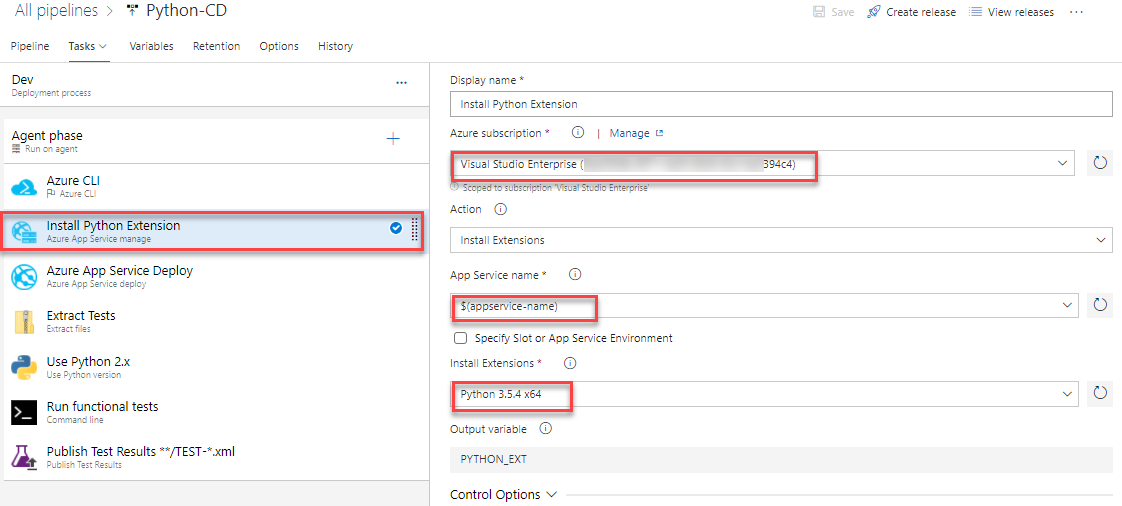Switch to the Retention tab

tap(216, 46)
